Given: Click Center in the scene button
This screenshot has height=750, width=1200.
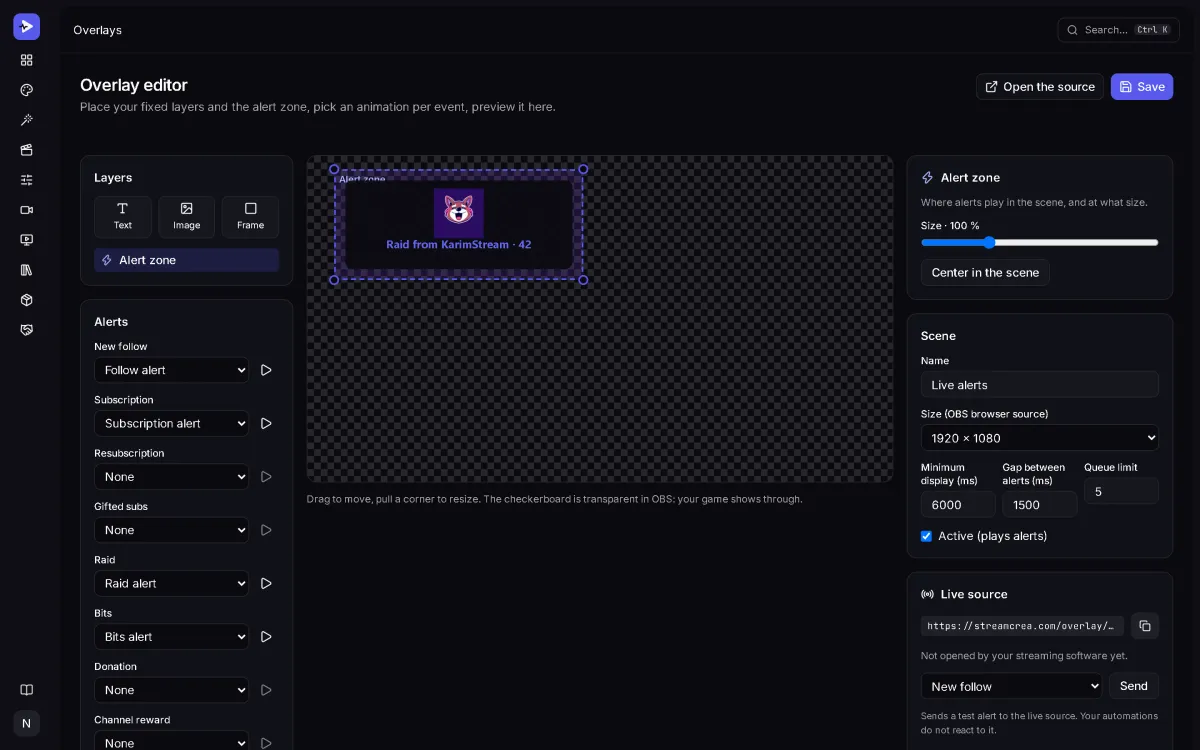Looking at the screenshot, I should point(985,272).
